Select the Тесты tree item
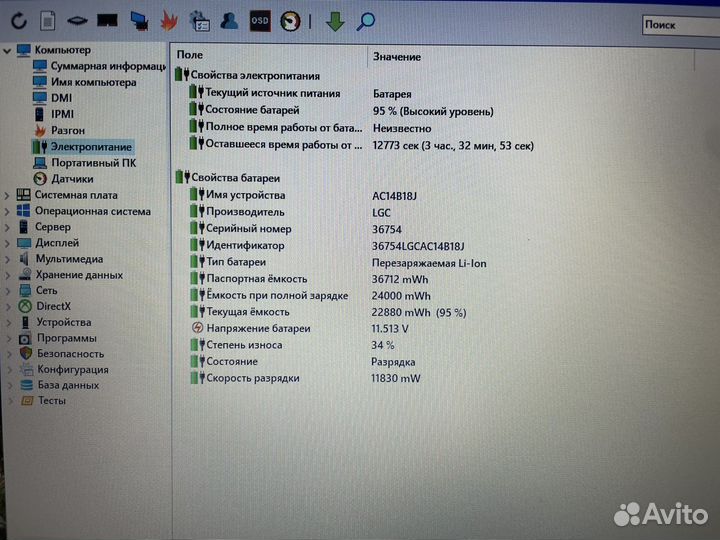 coord(44,401)
